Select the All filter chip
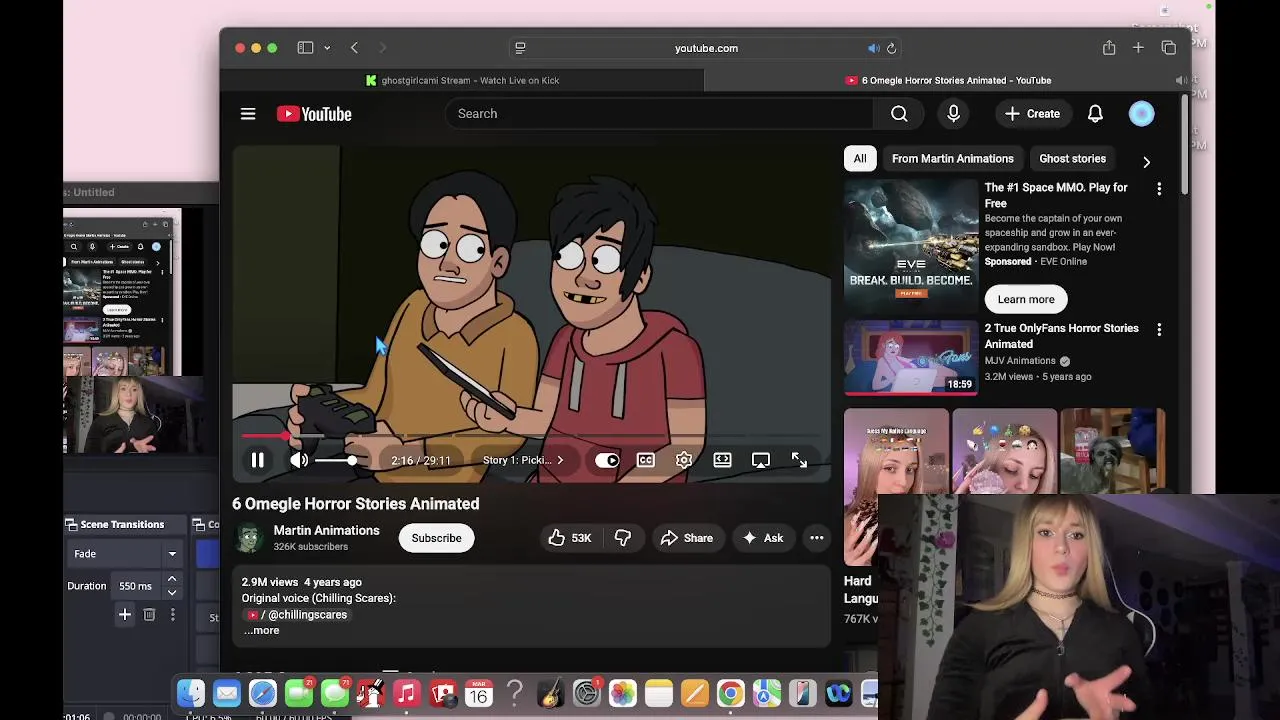 (860, 158)
